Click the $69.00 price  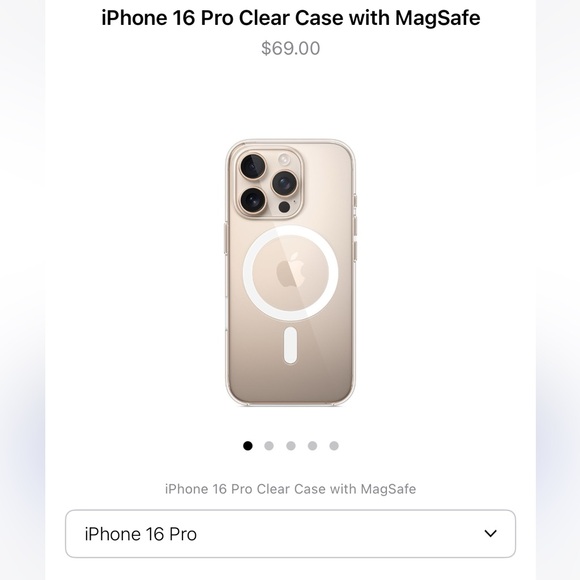coord(291,48)
